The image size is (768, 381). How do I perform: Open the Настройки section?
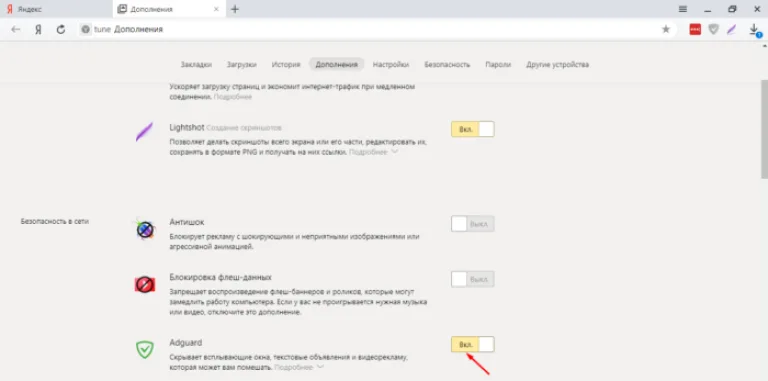[x=391, y=65]
